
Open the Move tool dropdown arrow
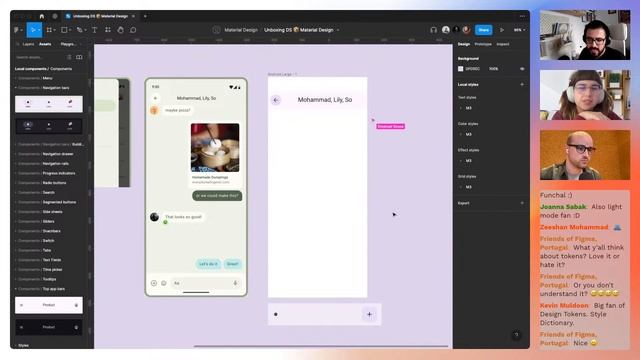click(40, 30)
